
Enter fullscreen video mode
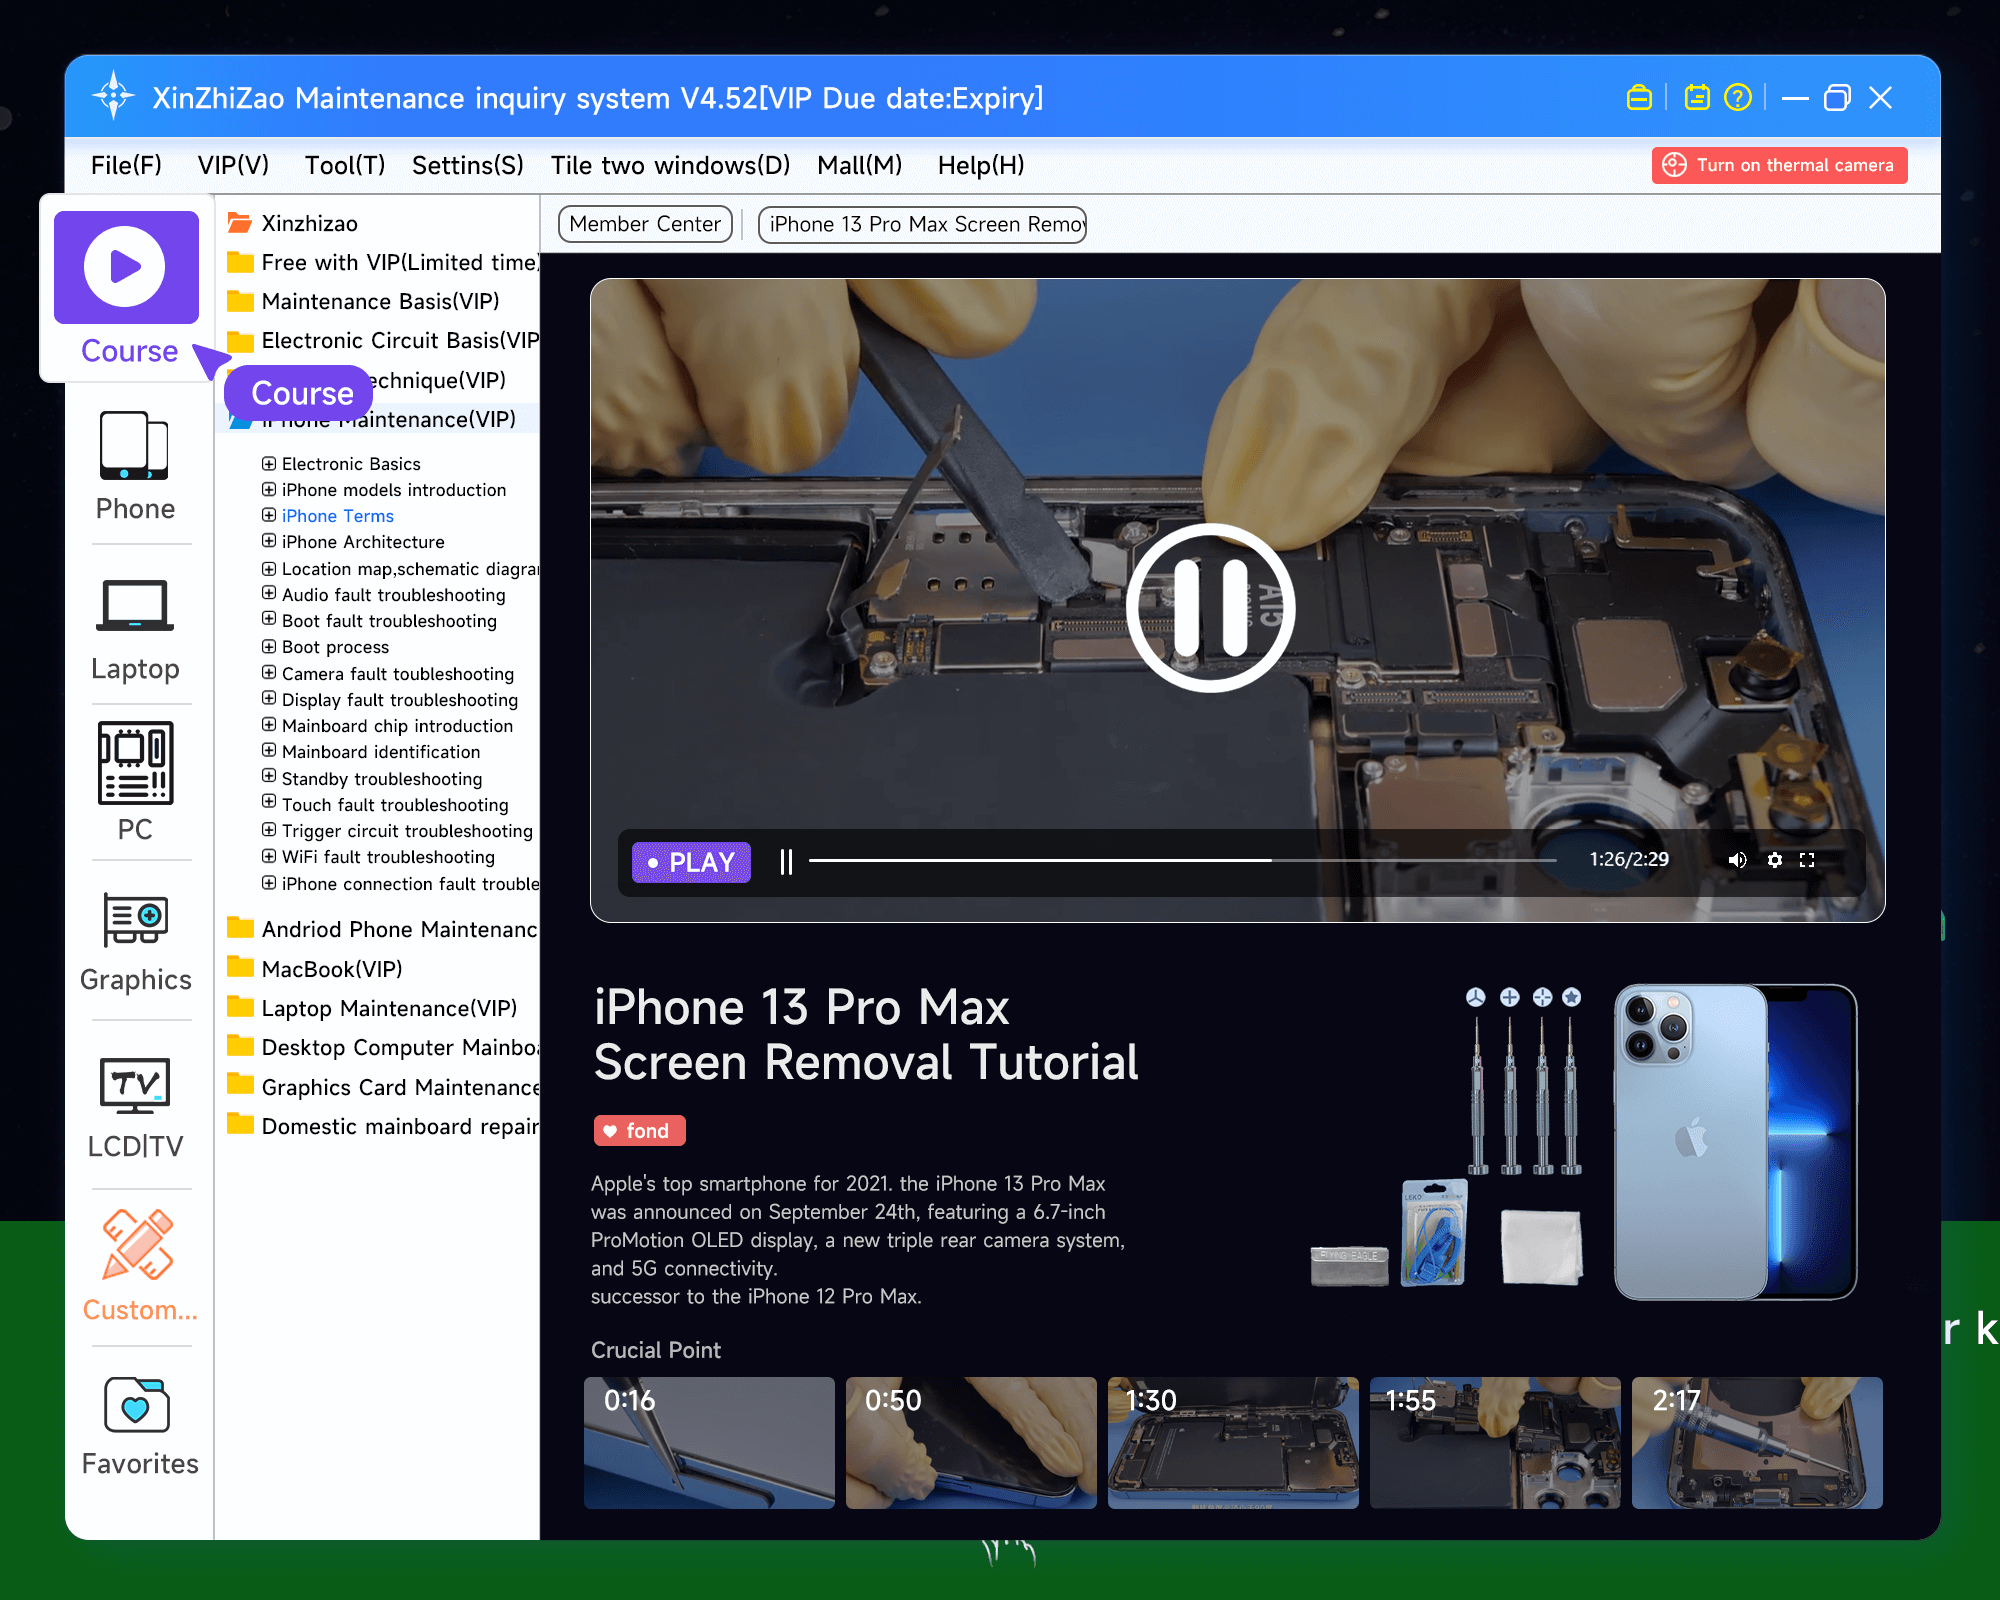point(1807,860)
